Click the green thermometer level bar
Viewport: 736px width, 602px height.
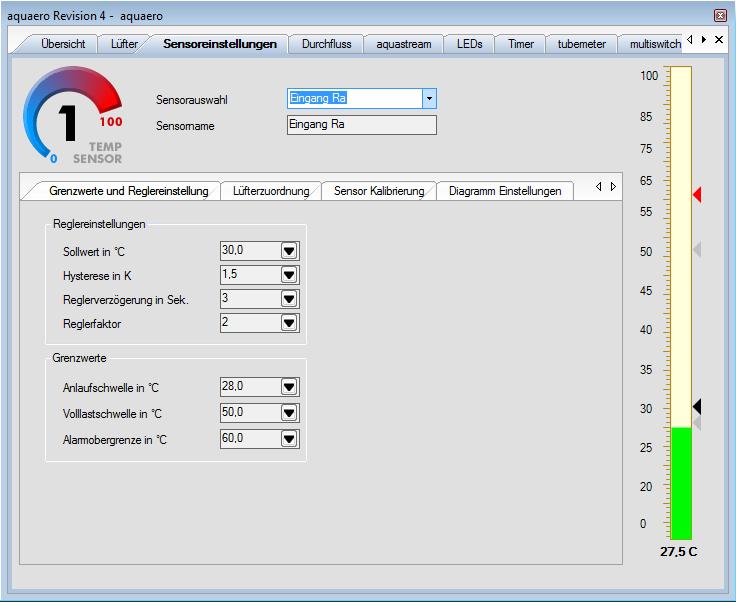(x=681, y=483)
